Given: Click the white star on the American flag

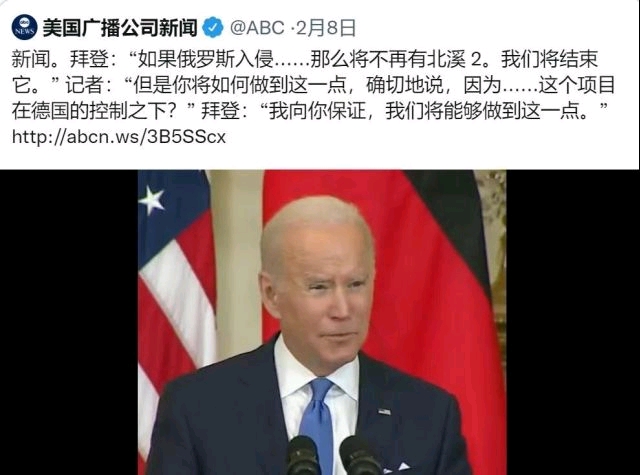Looking at the screenshot, I should pos(151,200).
